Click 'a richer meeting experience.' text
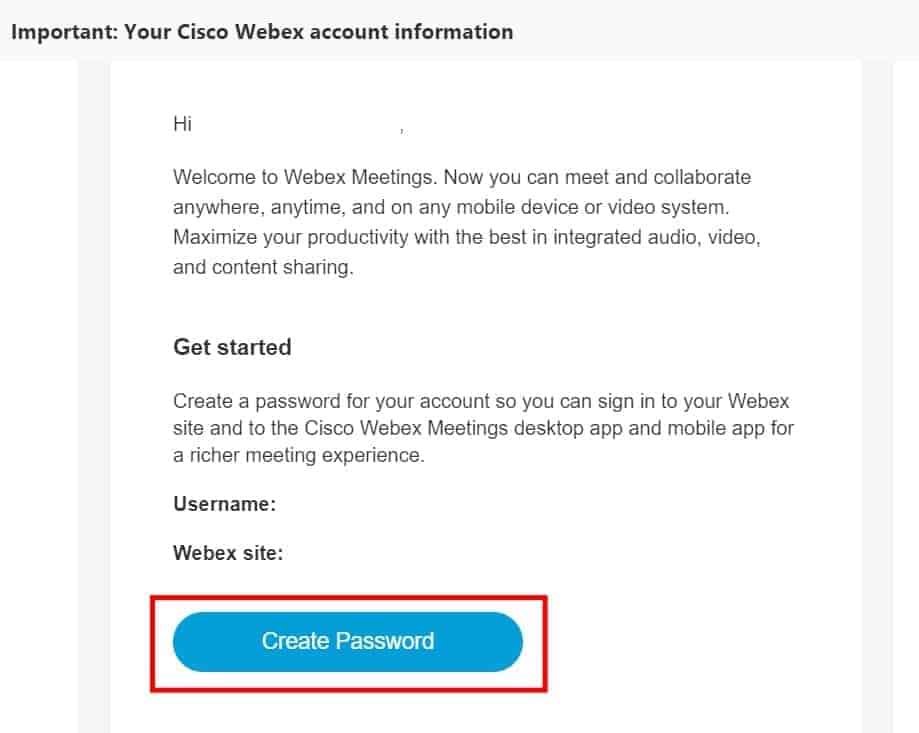 298,455
